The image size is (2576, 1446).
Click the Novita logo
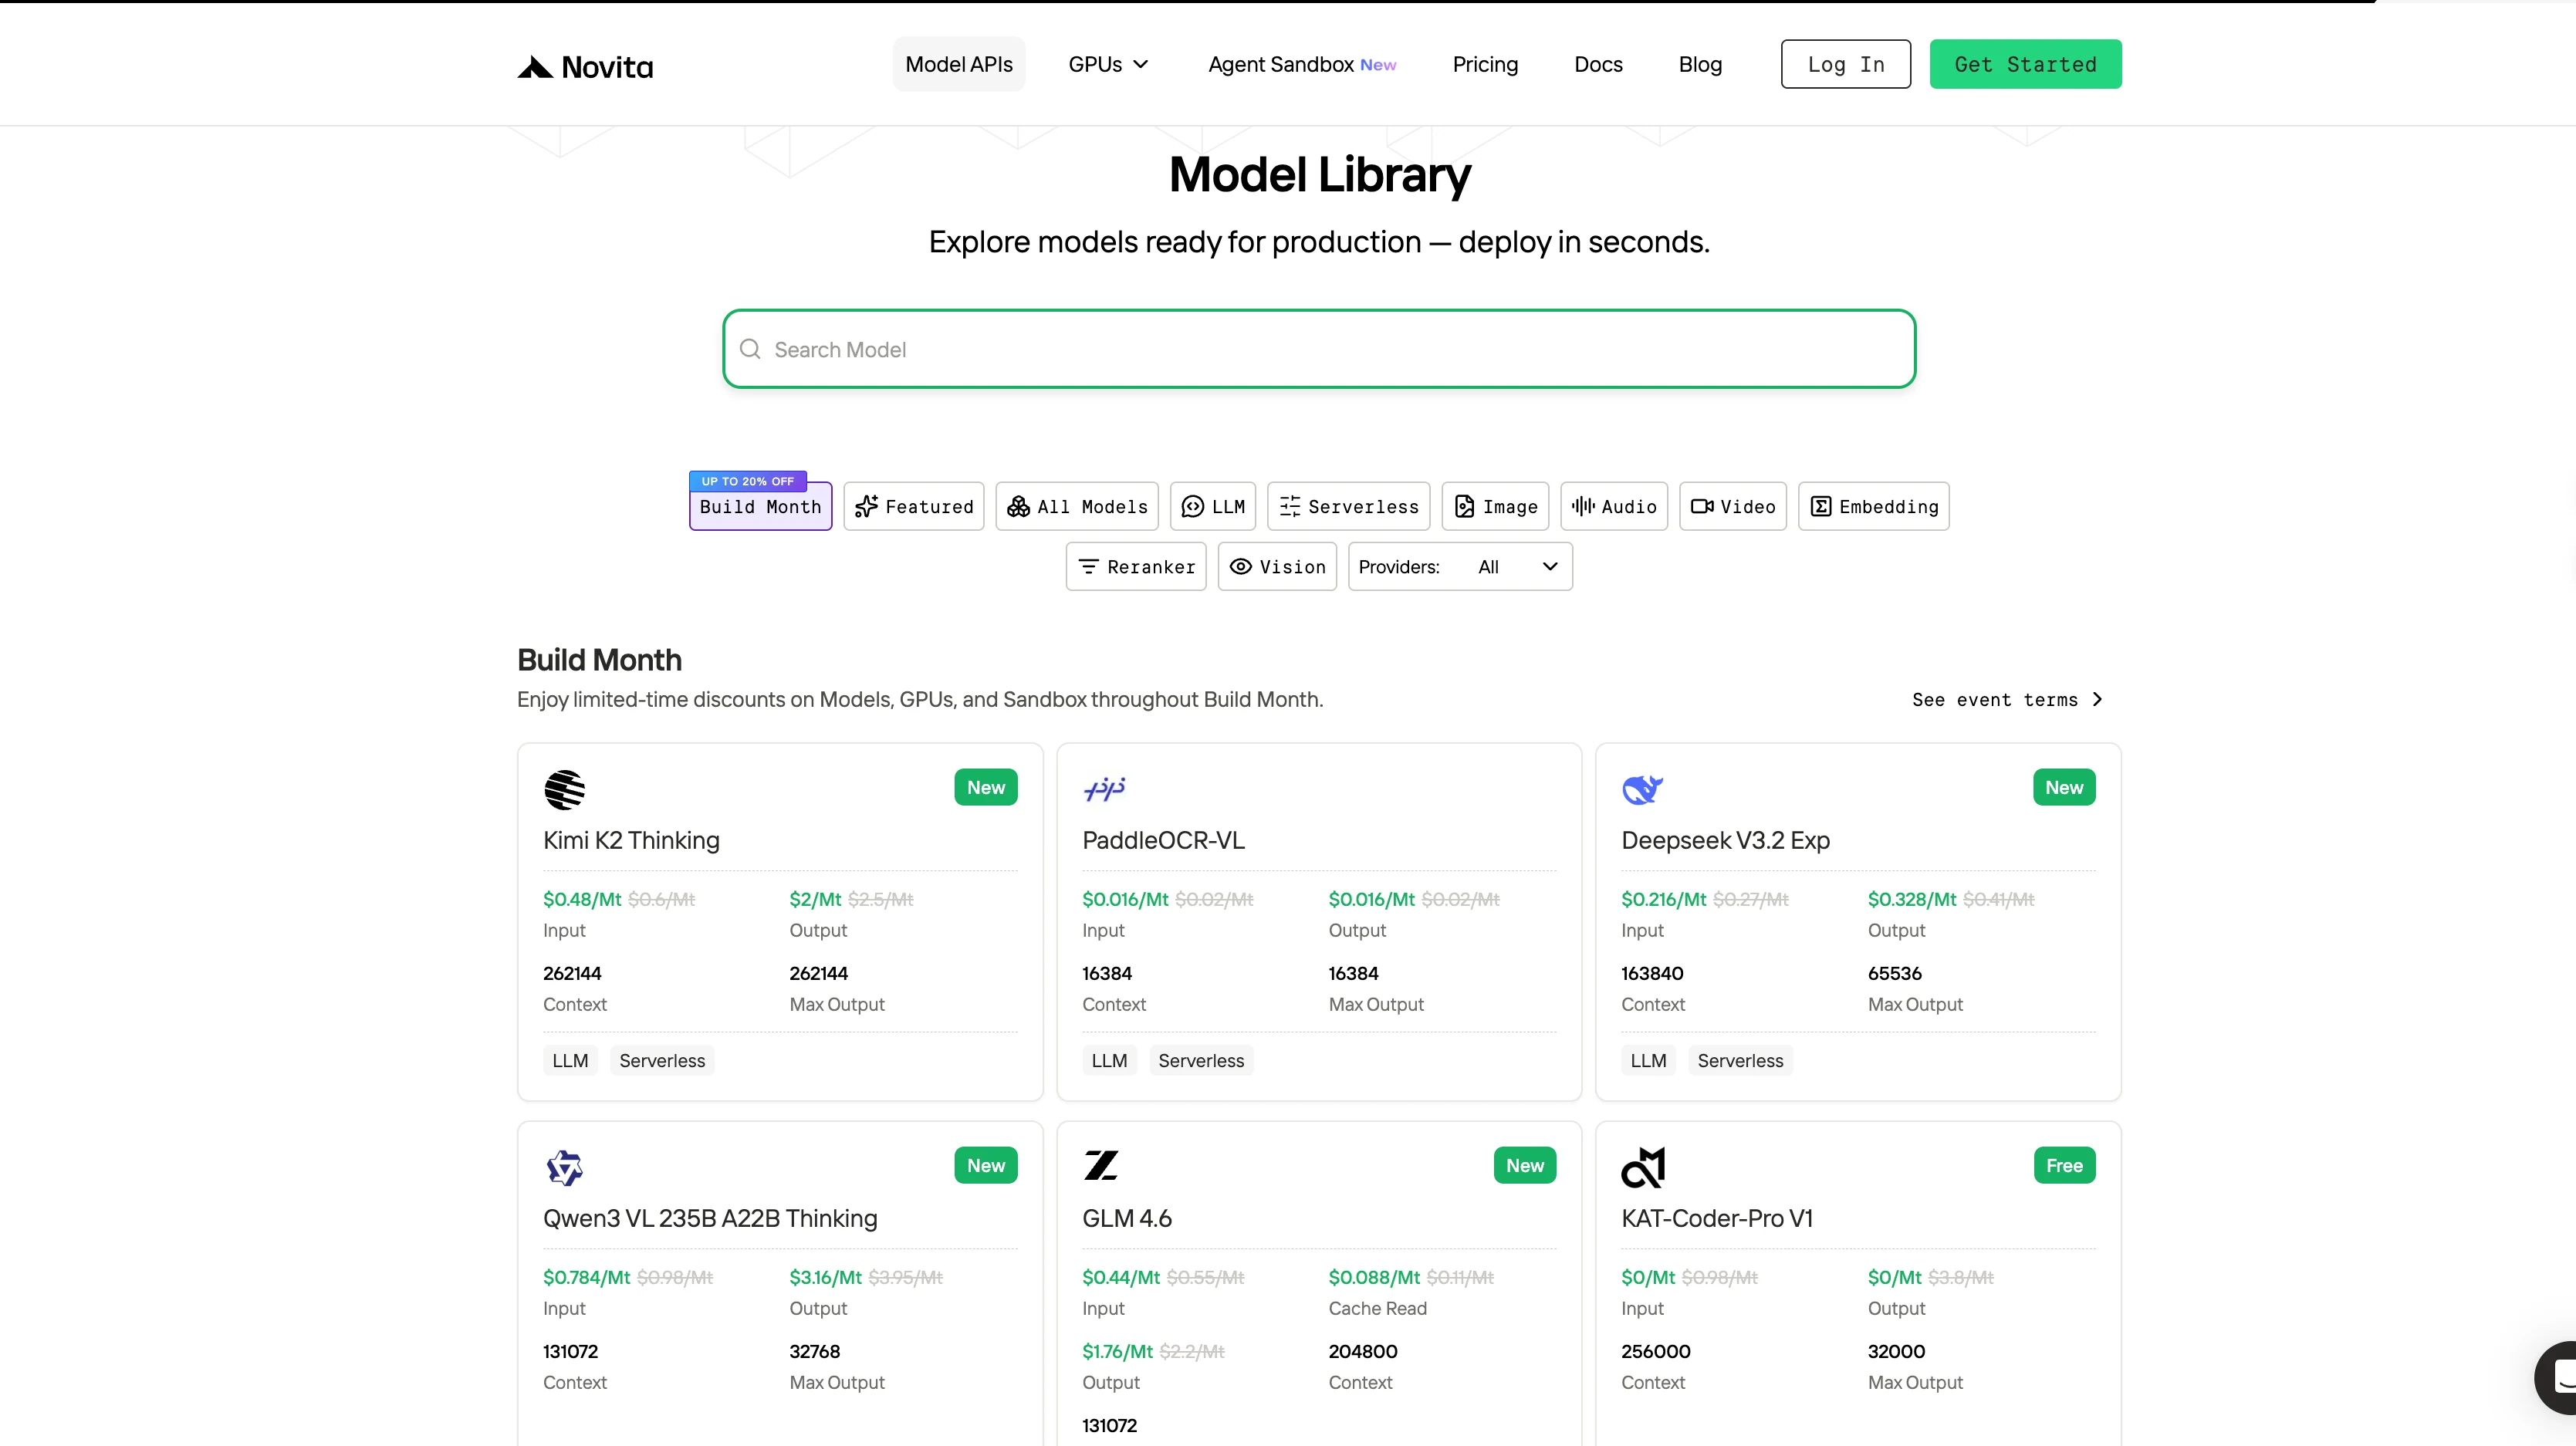pos(585,66)
